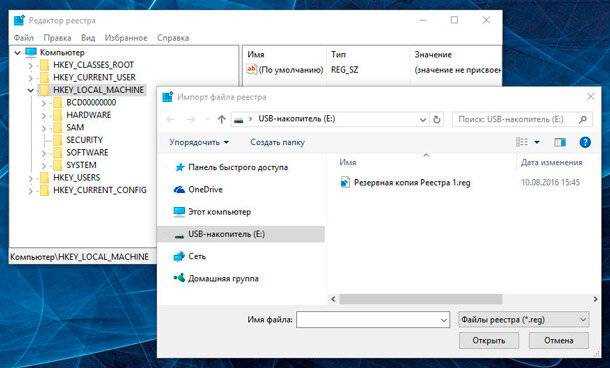The image size is (610, 368).
Task: Expand HKEY_CURRENT_USER tree node
Action: (x=30, y=78)
